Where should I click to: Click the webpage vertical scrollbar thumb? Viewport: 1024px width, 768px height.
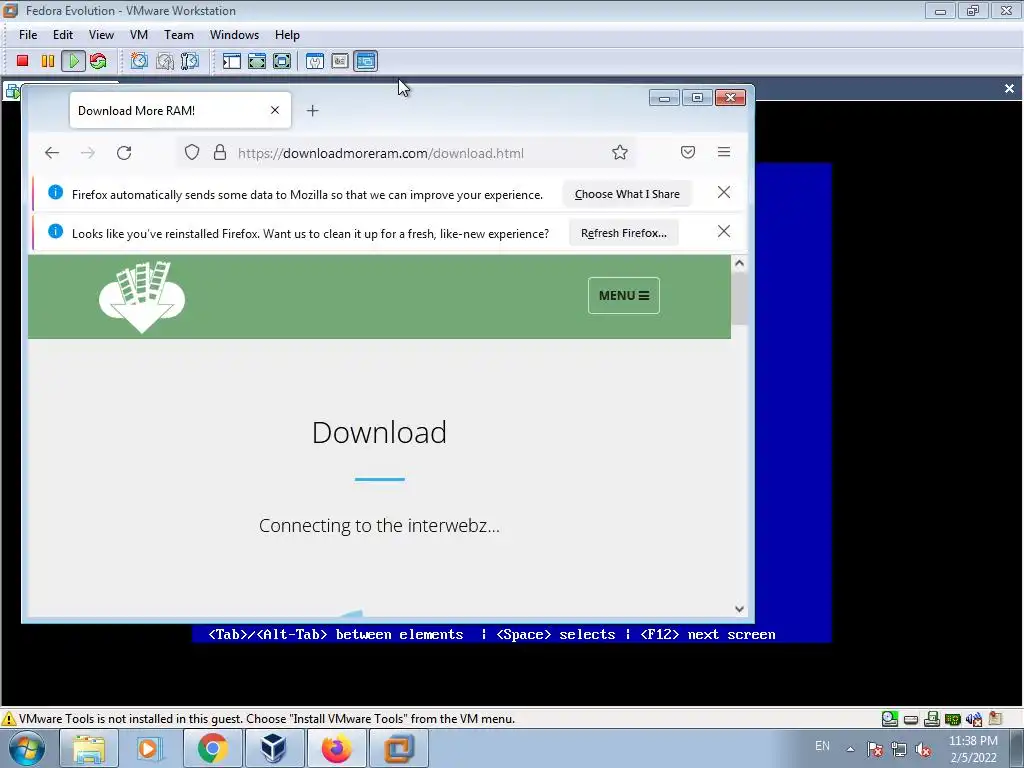(739, 299)
